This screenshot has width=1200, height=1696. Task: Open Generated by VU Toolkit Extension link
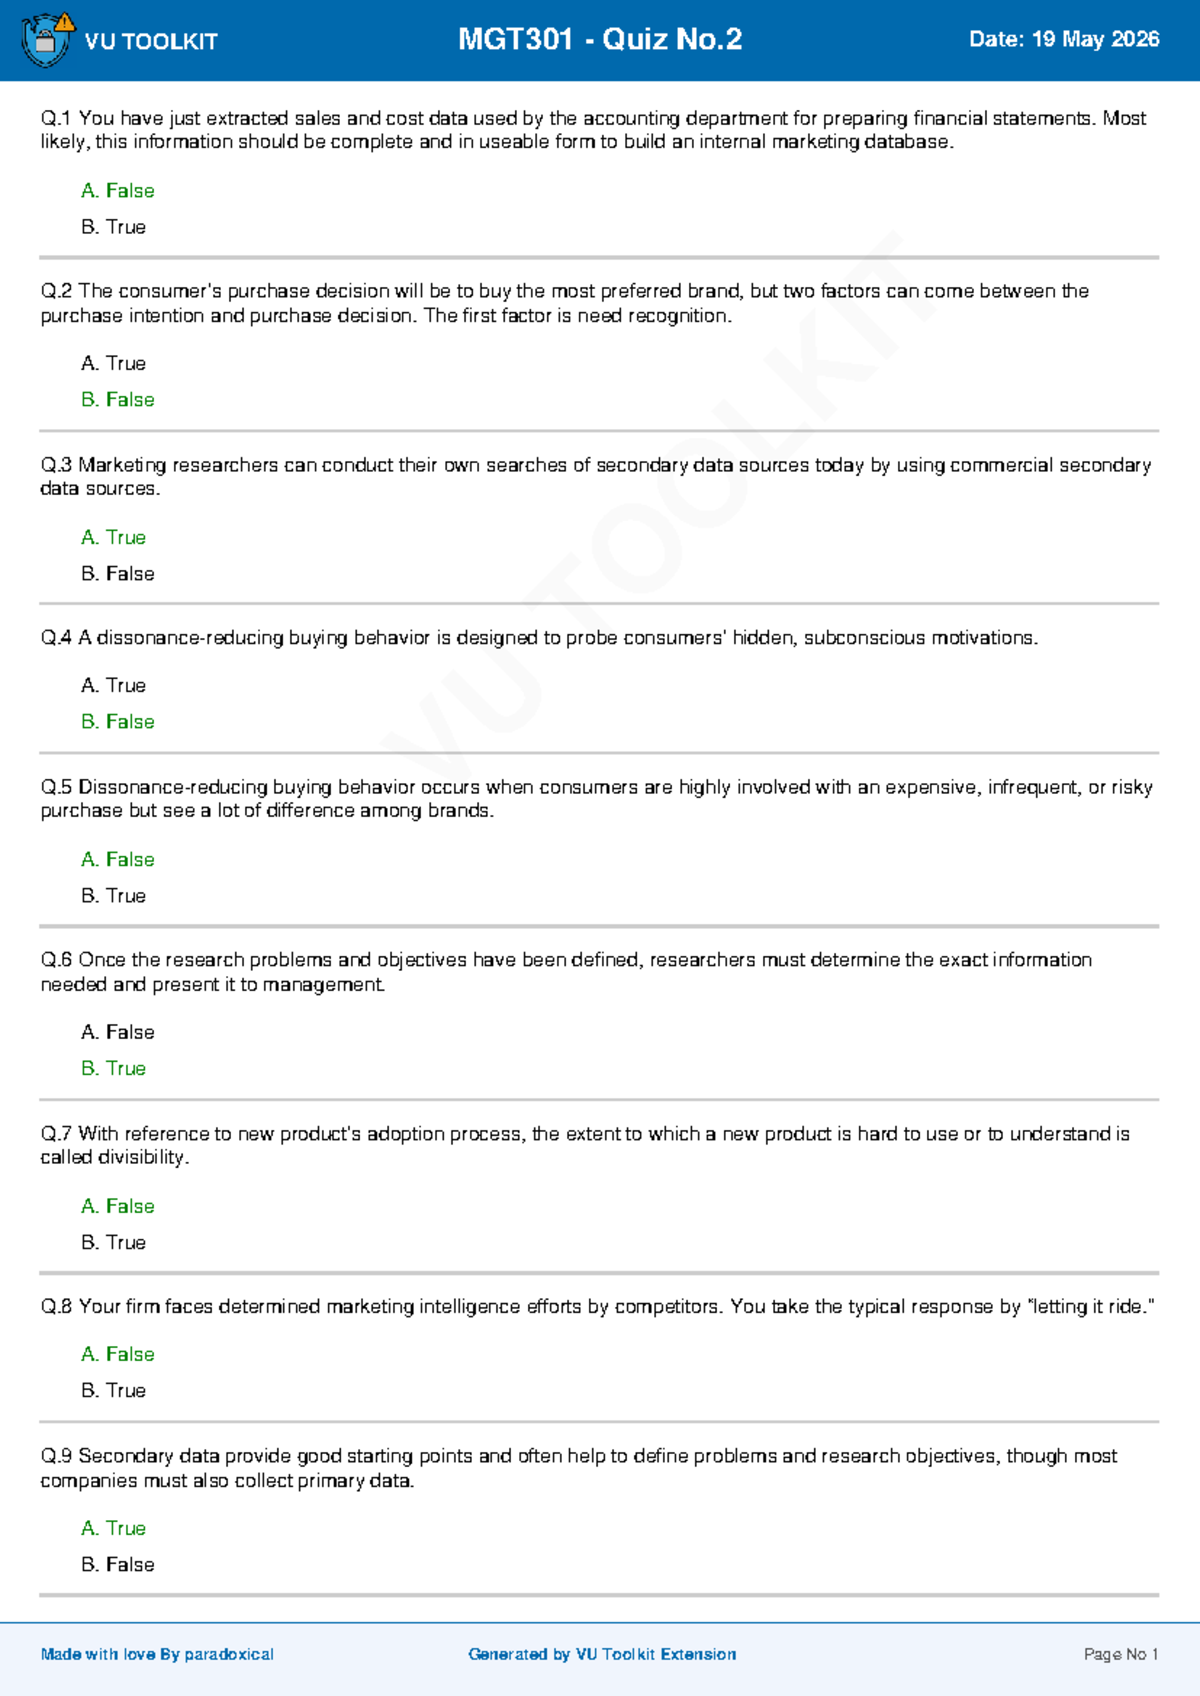(x=602, y=1654)
